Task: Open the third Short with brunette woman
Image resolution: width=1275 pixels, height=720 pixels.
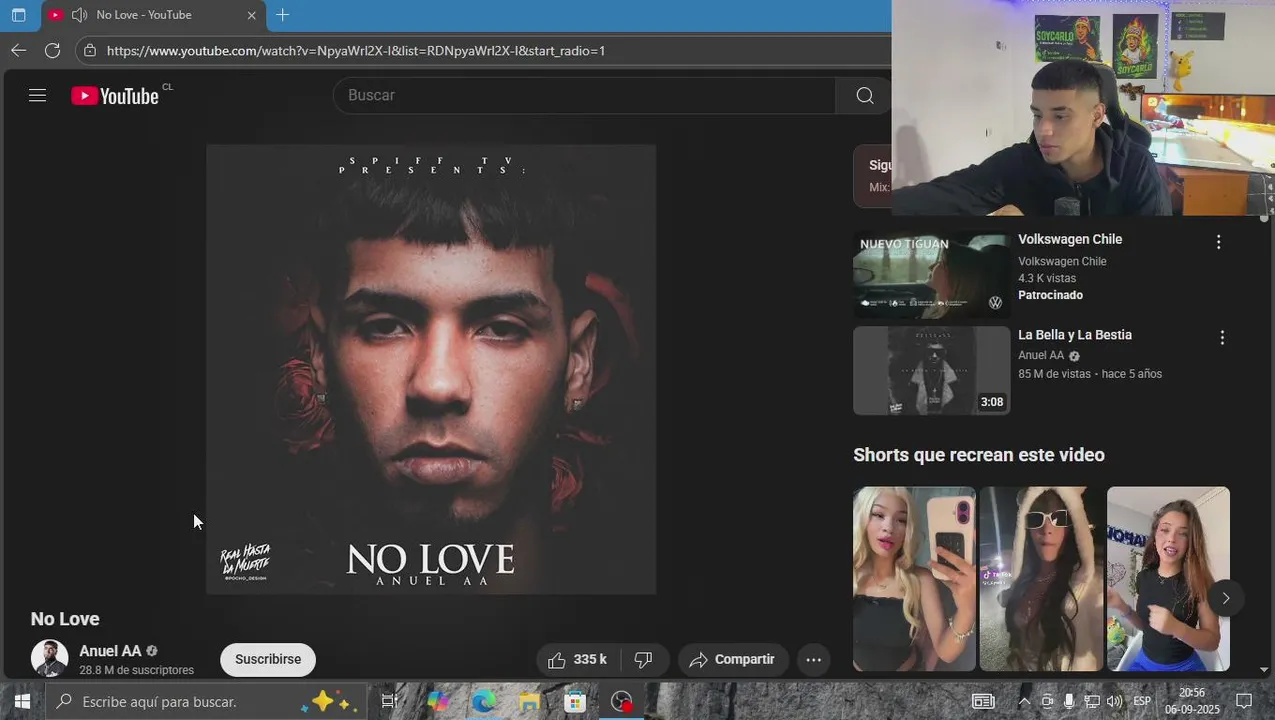Action: click(x=1168, y=578)
